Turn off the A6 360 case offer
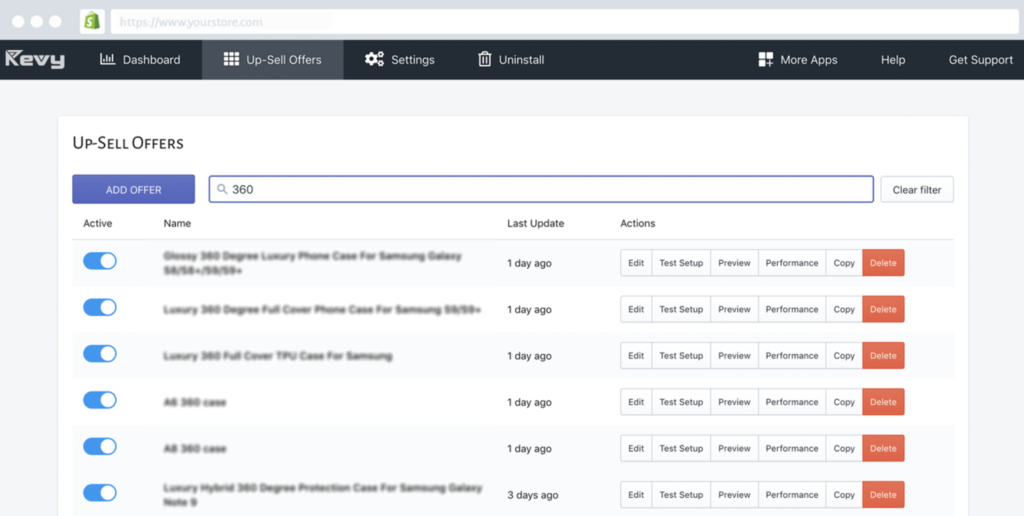The width and height of the screenshot is (1024, 516). click(x=100, y=400)
